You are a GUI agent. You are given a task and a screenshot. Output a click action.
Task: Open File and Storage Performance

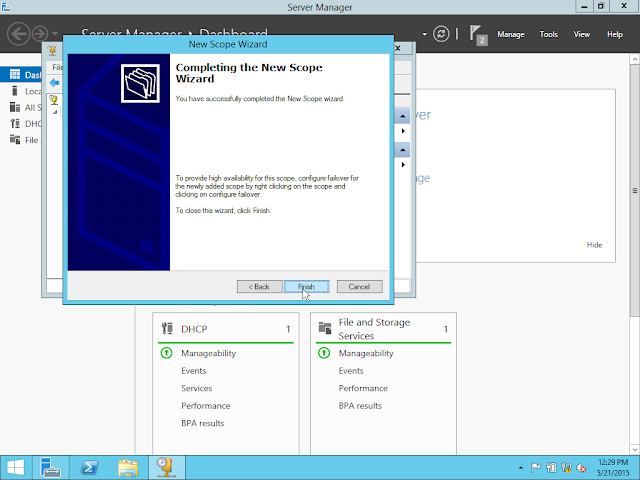pyautogui.click(x=363, y=388)
